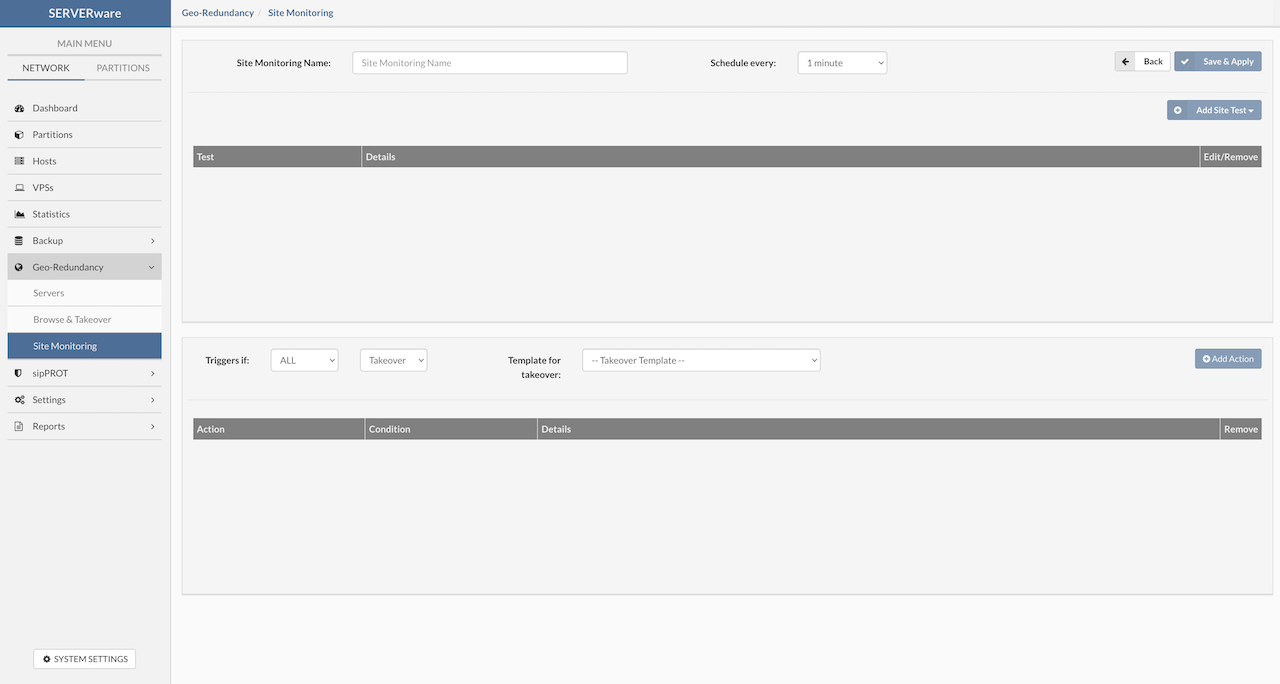The width and height of the screenshot is (1280, 684).
Task: Click the Geo-Redundancy breadcrumb link
Action: pyautogui.click(x=218, y=13)
